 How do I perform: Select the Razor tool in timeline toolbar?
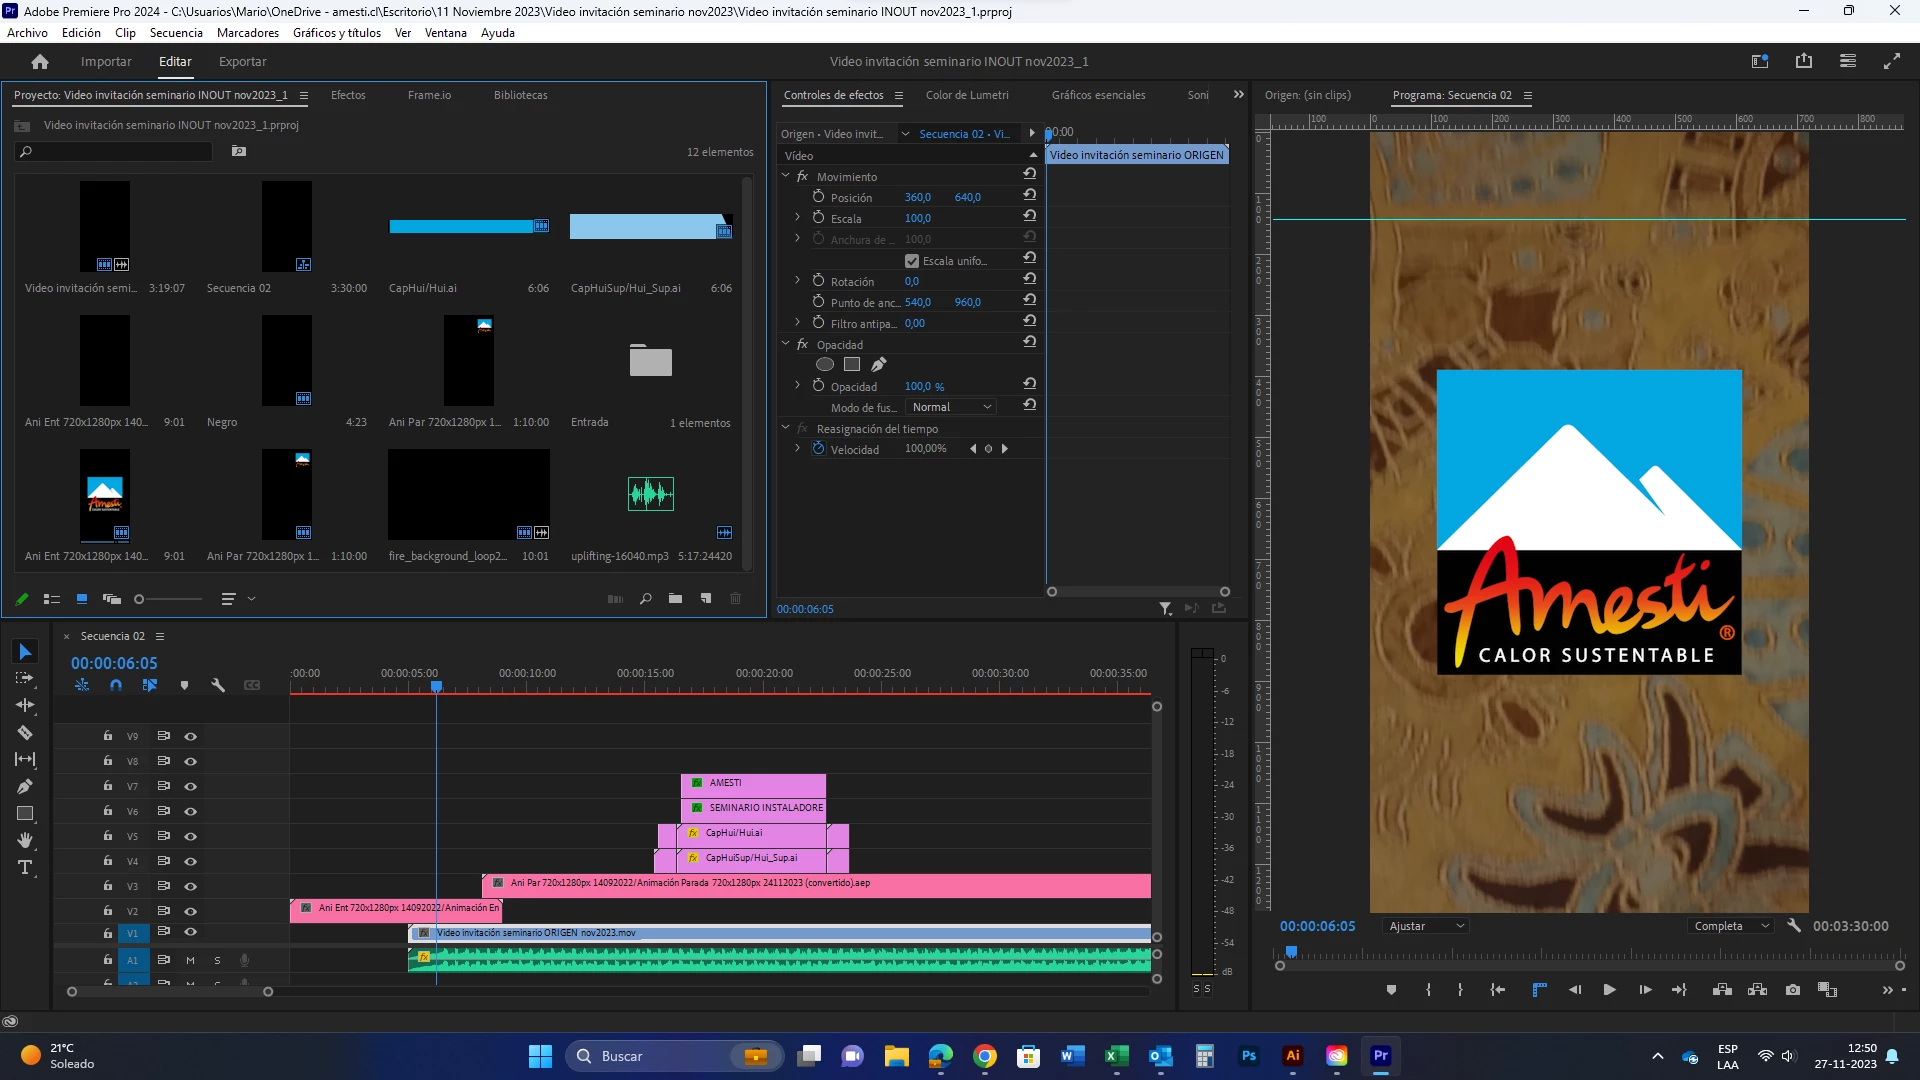click(25, 732)
